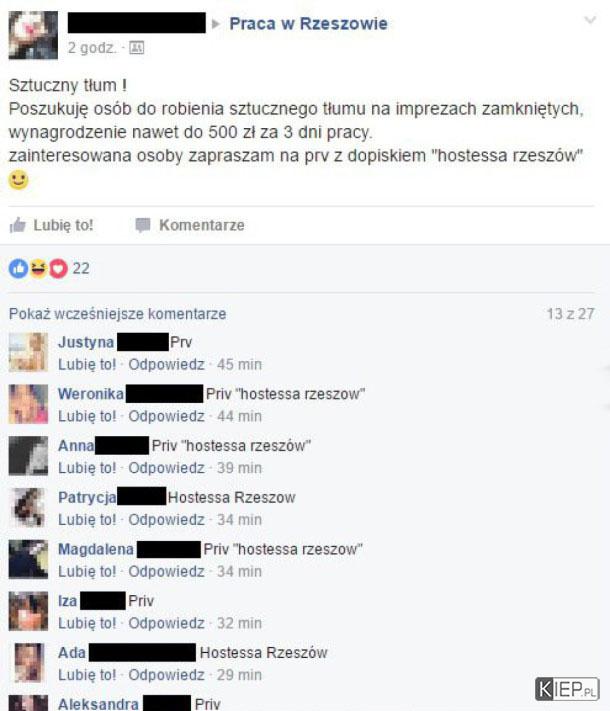Click the 2 godz. post timestamp

92,48
